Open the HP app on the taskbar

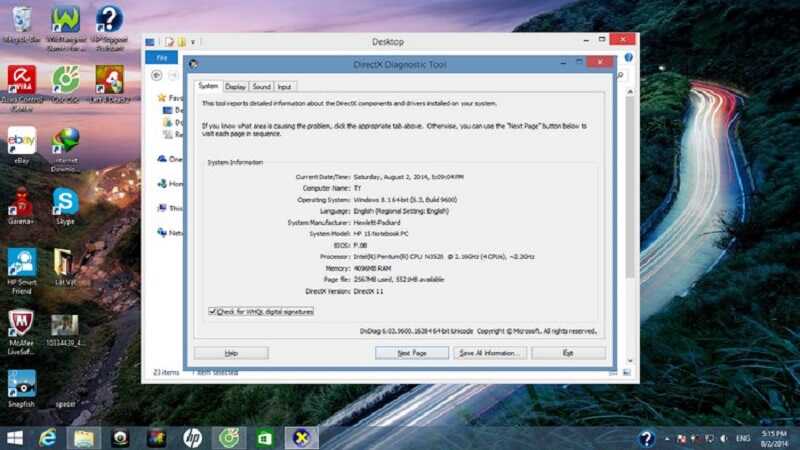tap(192, 438)
